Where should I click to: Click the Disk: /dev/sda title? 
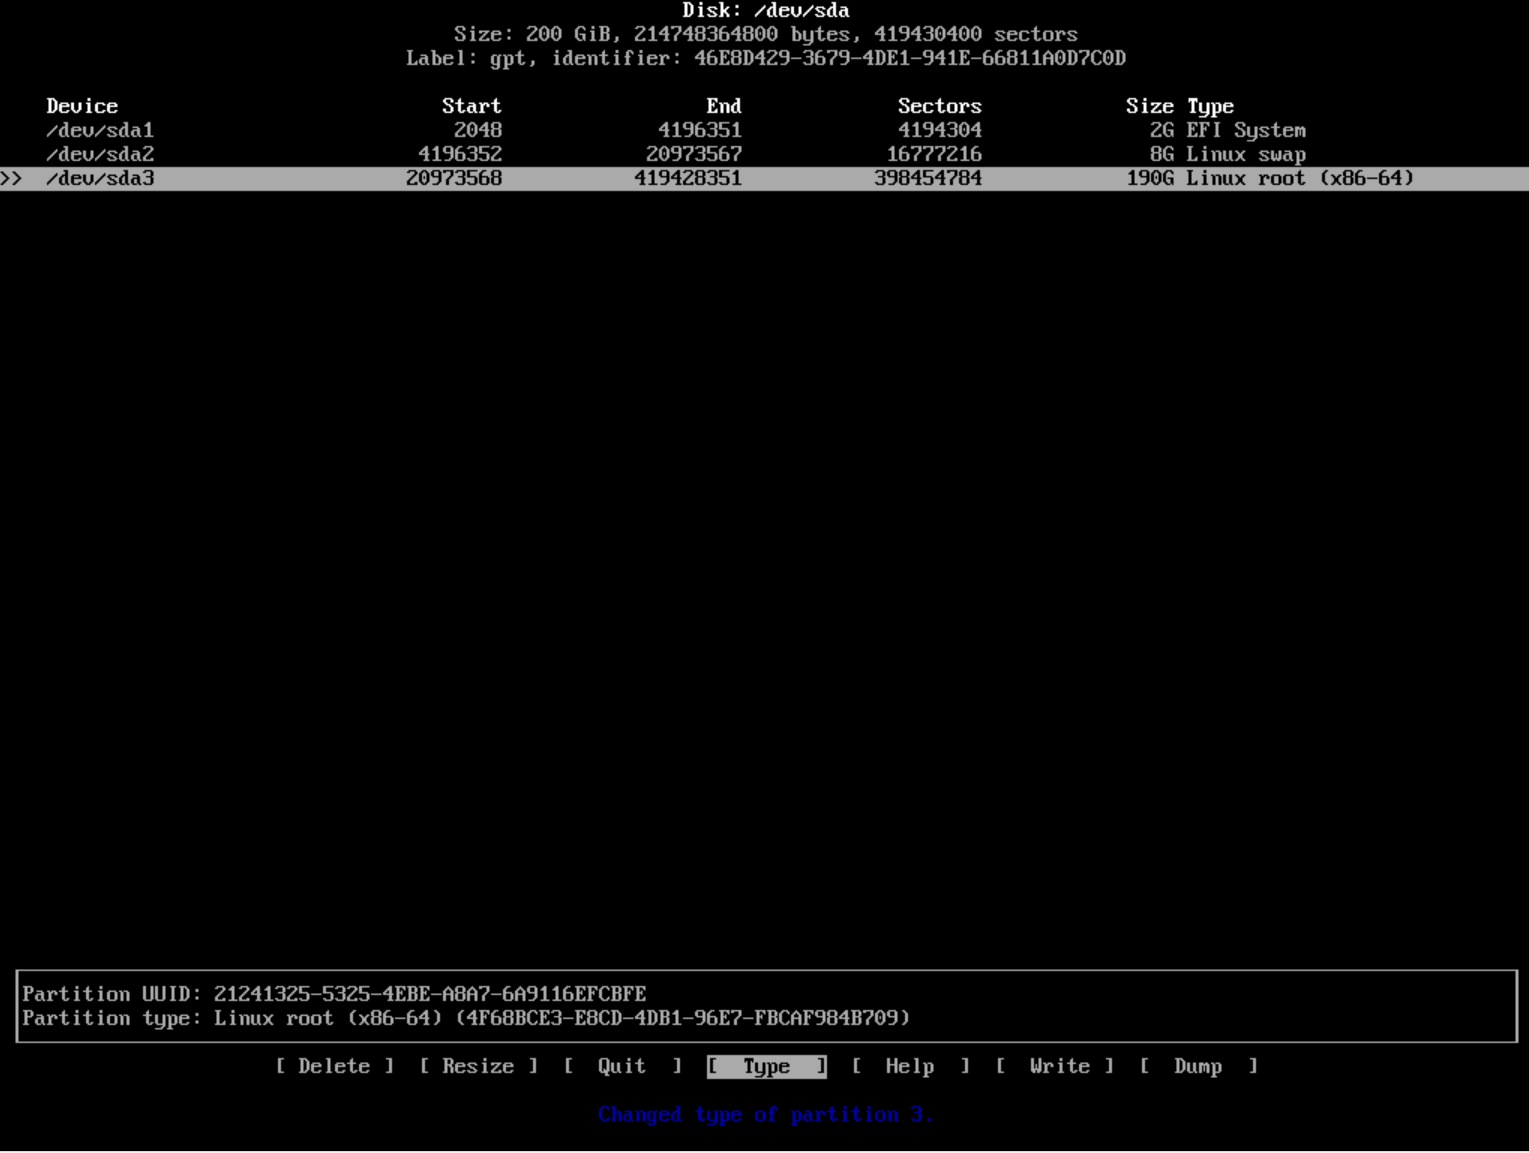(x=765, y=11)
